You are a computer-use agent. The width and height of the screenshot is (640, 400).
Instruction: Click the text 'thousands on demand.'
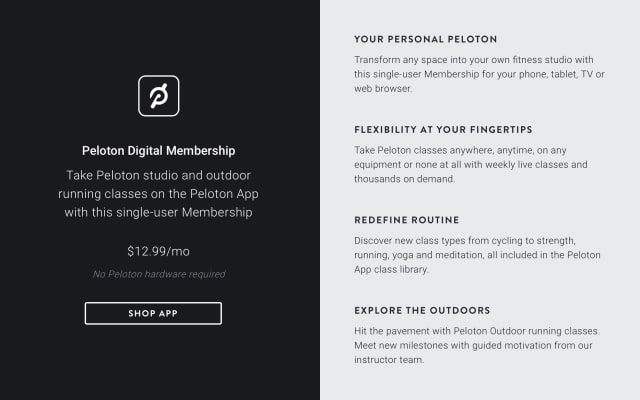(404, 179)
